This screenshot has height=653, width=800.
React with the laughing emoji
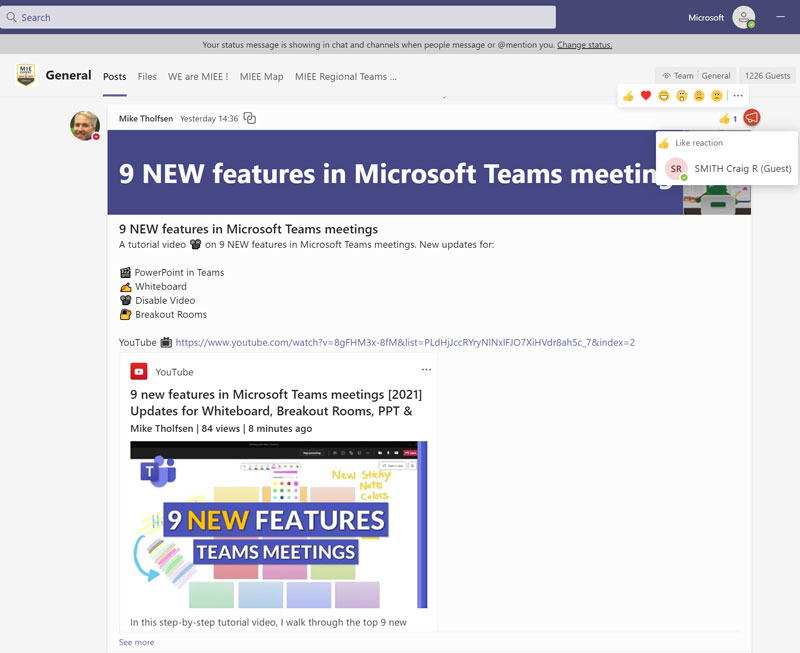(663, 95)
